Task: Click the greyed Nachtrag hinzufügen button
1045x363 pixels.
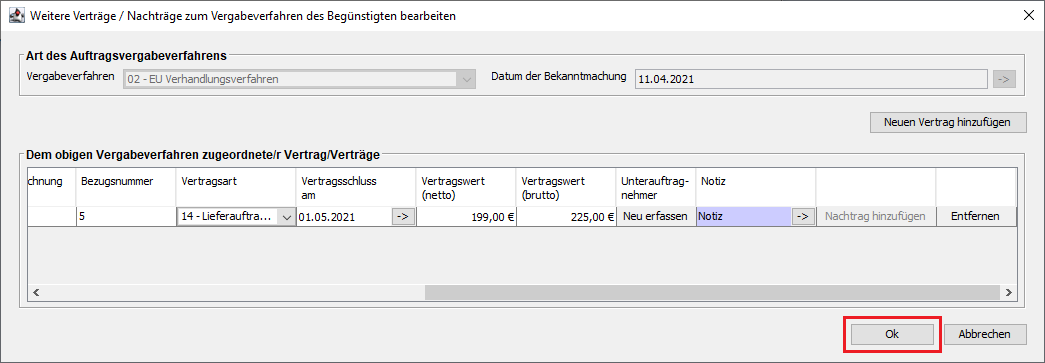Action: [x=876, y=216]
